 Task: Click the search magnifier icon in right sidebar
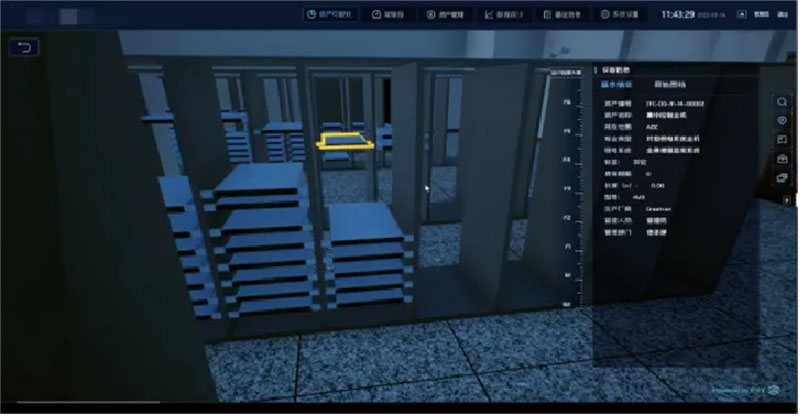[x=782, y=102]
